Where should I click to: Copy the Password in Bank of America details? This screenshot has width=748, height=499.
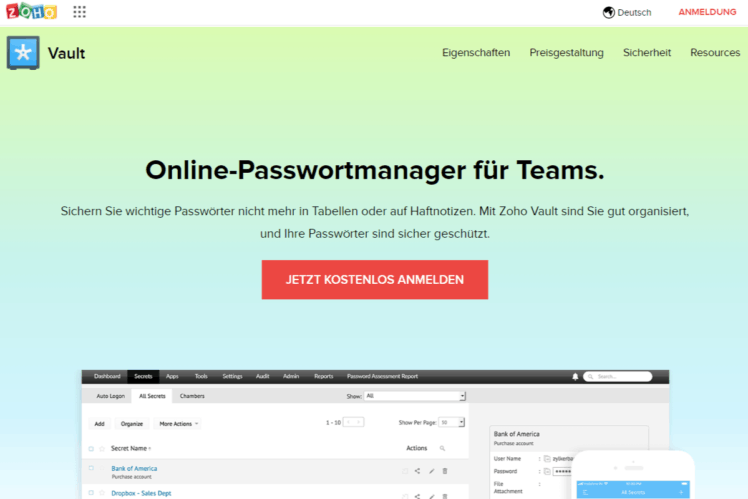tap(547, 471)
